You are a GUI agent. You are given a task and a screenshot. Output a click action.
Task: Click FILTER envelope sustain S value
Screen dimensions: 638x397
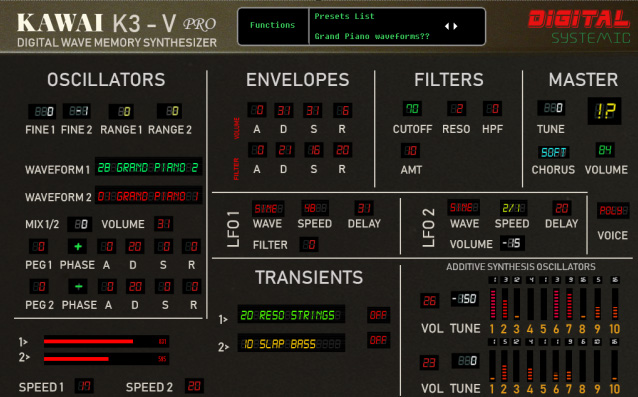(314, 150)
